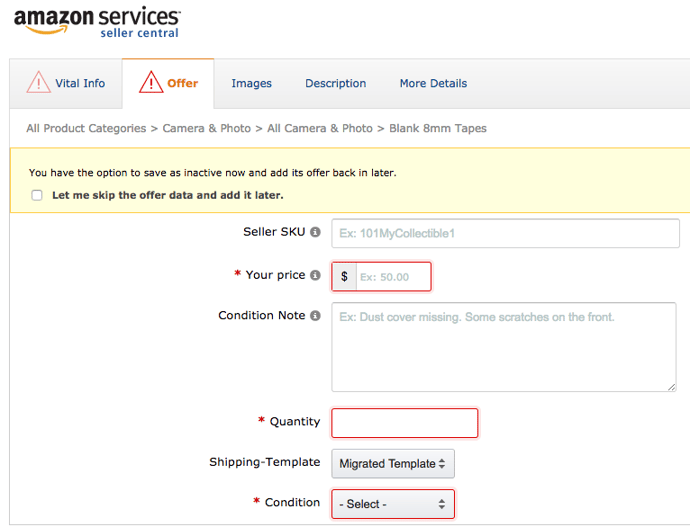This screenshot has width=690, height=527.
Task: Open the Shipping-Template Migrated Template dropdown
Action: [x=393, y=464]
